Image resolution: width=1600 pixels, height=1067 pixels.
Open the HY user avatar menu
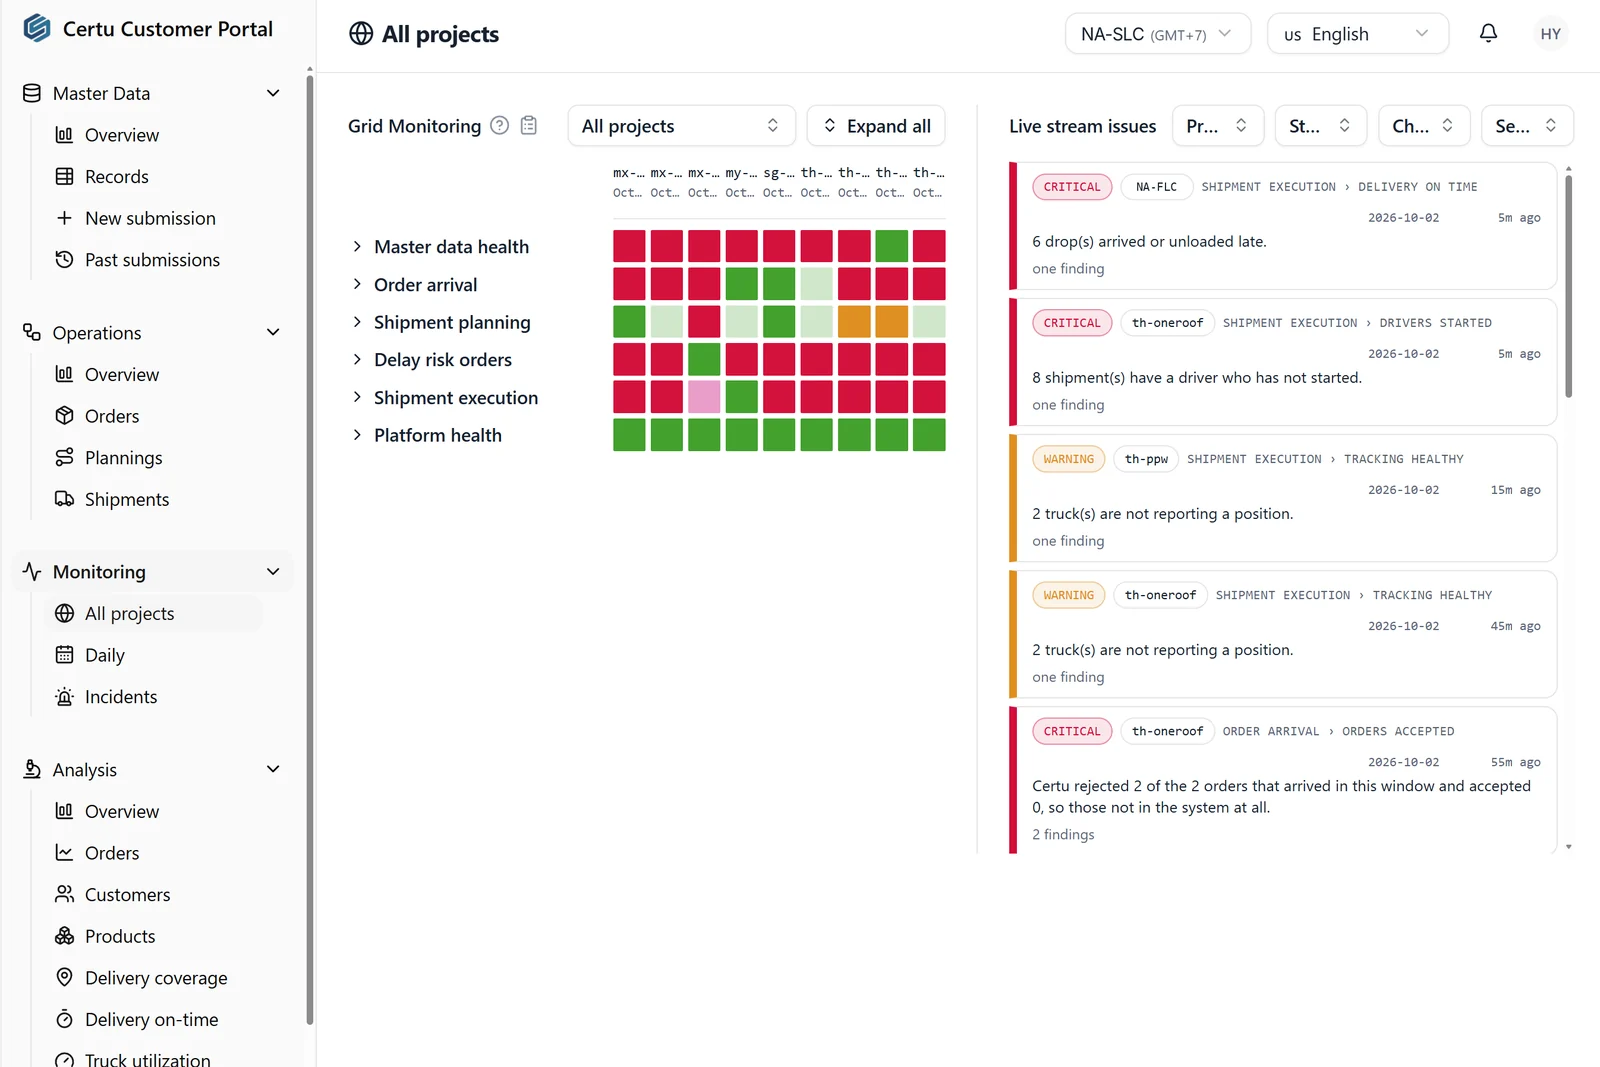coord(1550,34)
